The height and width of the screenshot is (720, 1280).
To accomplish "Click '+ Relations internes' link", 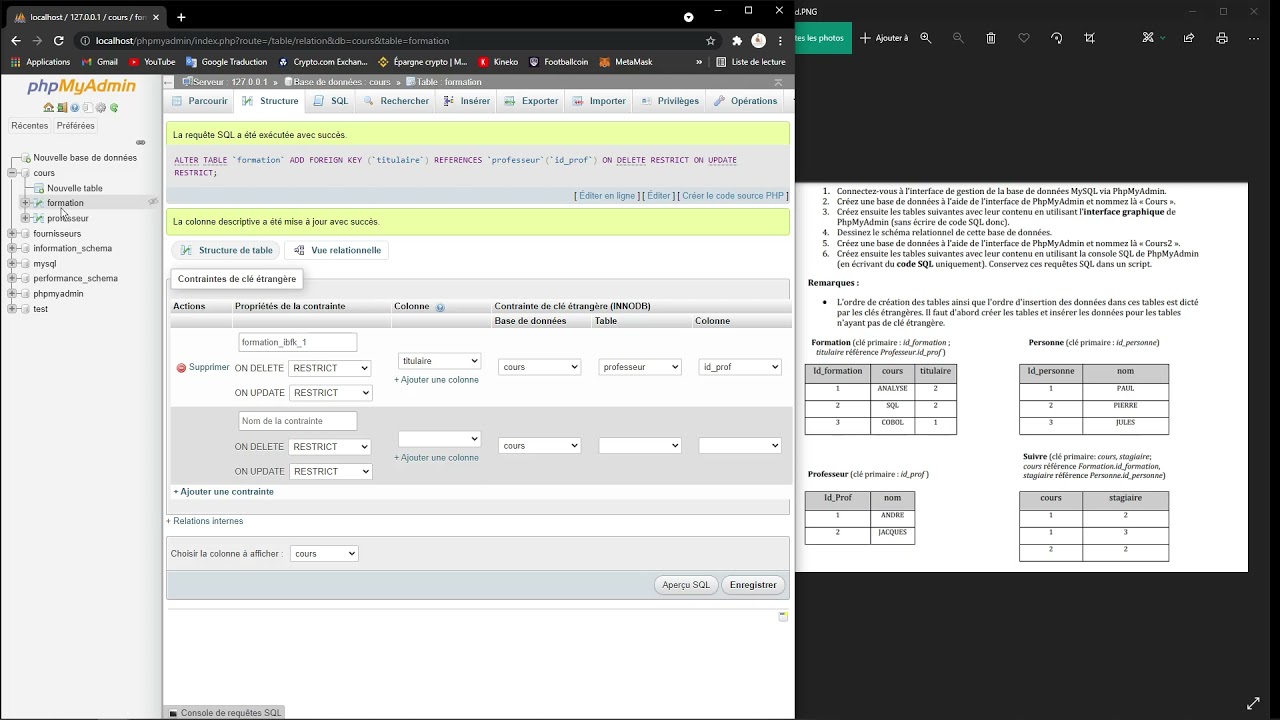I will 204,521.
